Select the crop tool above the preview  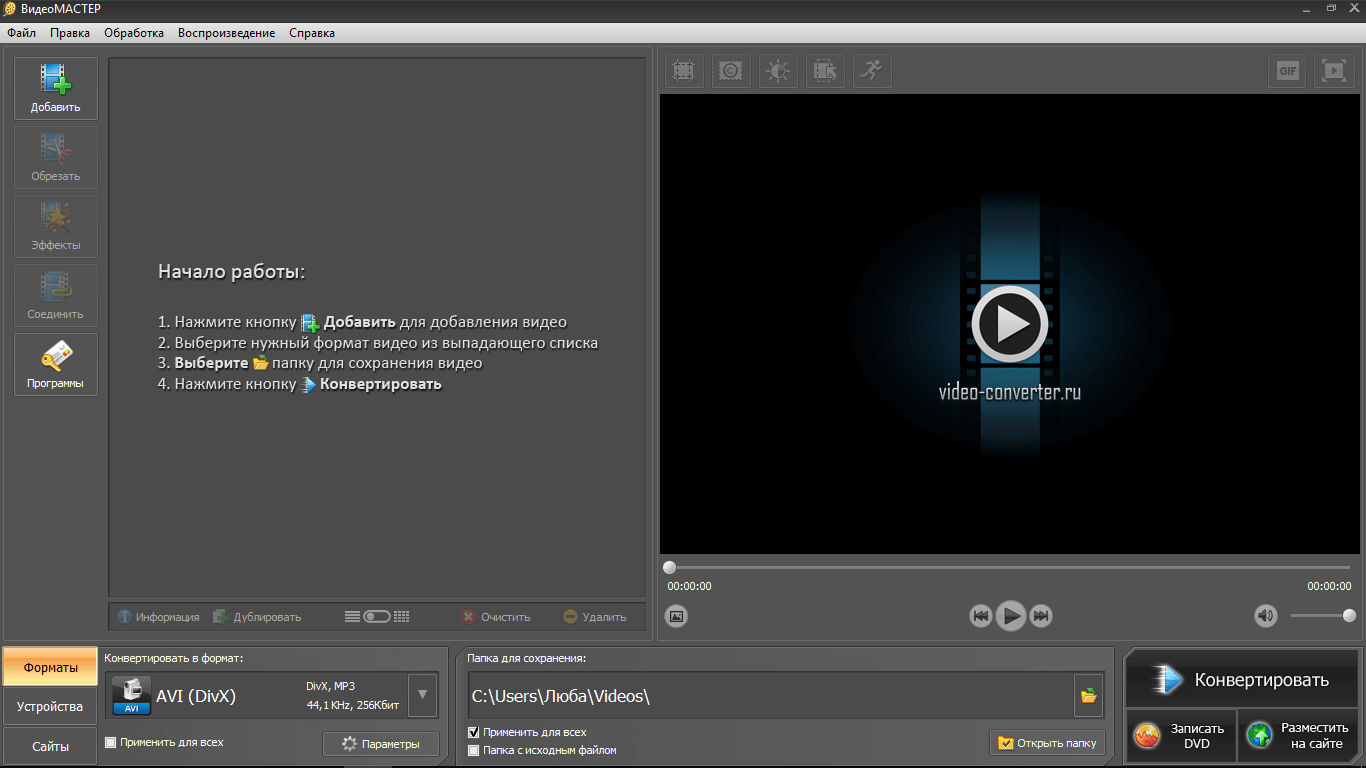pos(684,71)
